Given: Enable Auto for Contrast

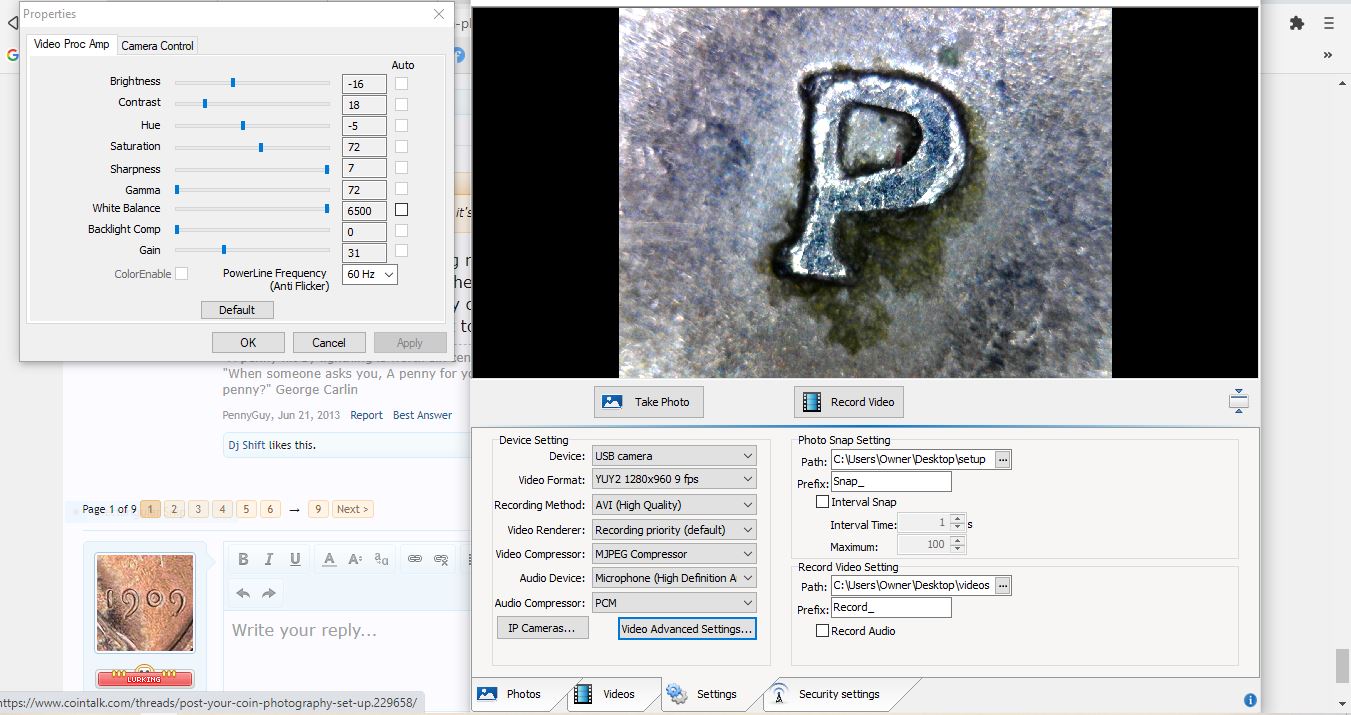Looking at the screenshot, I should coord(401,104).
